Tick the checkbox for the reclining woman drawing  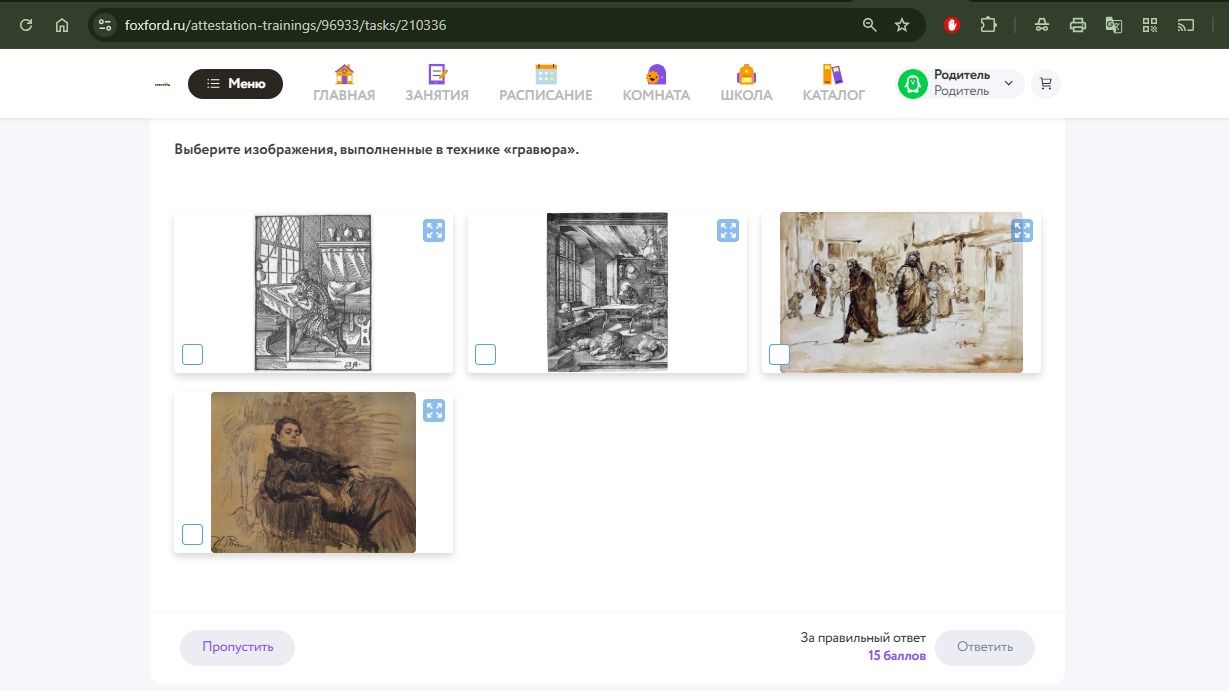[x=193, y=534]
